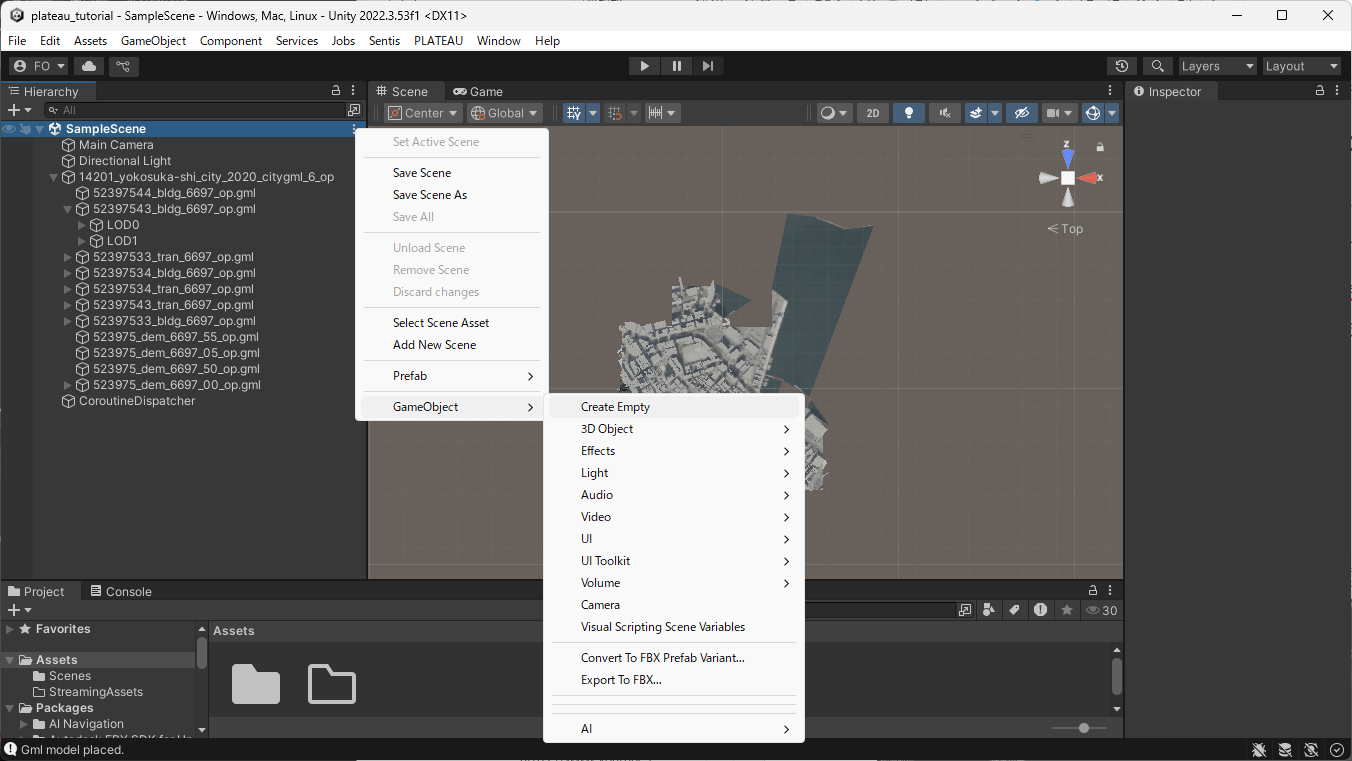Click the global search magnifier icon
This screenshot has width=1352, height=761.
pyautogui.click(x=1157, y=66)
